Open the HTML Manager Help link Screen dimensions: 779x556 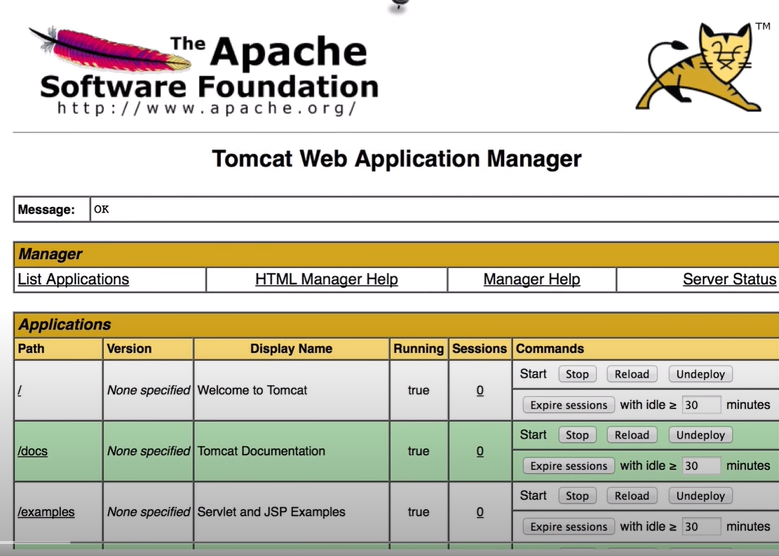(x=326, y=279)
